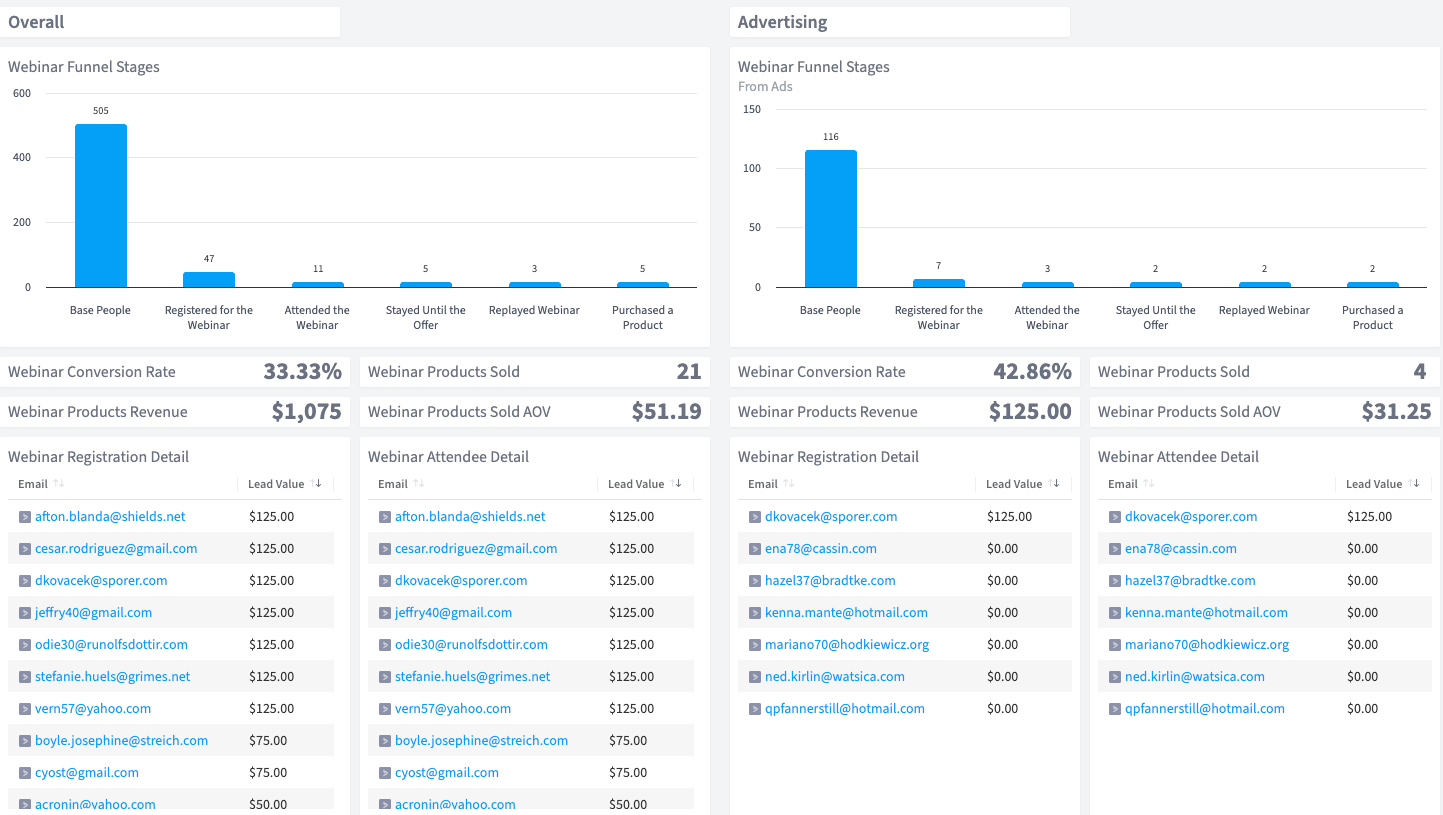
Task: Open kenna.mante@hotmail.com link in Advertising Registration Detail
Action: coord(846,613)
